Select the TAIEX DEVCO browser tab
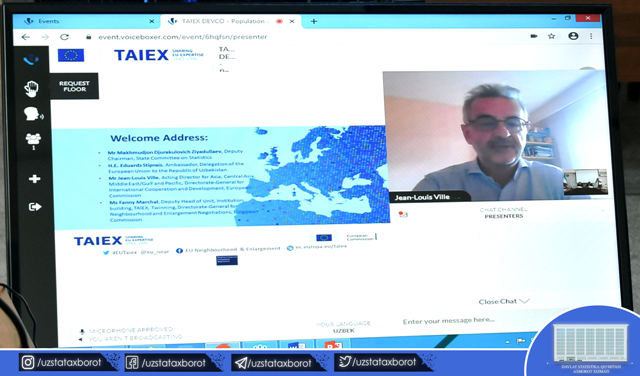Screen dimensions: 640x376 click(231, 21)
